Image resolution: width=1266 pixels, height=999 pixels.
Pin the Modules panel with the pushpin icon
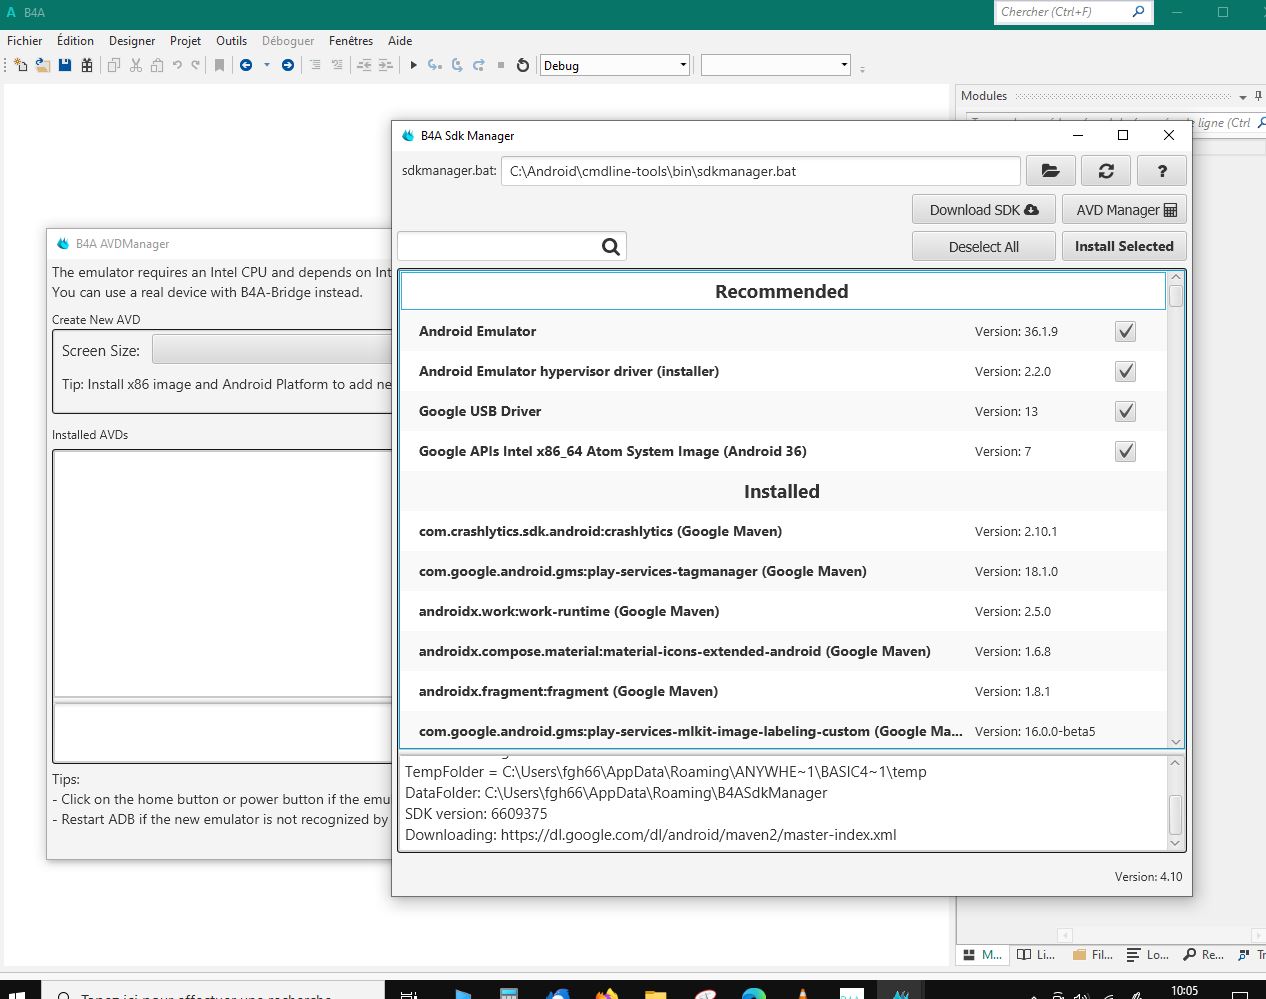[1258, 96]
